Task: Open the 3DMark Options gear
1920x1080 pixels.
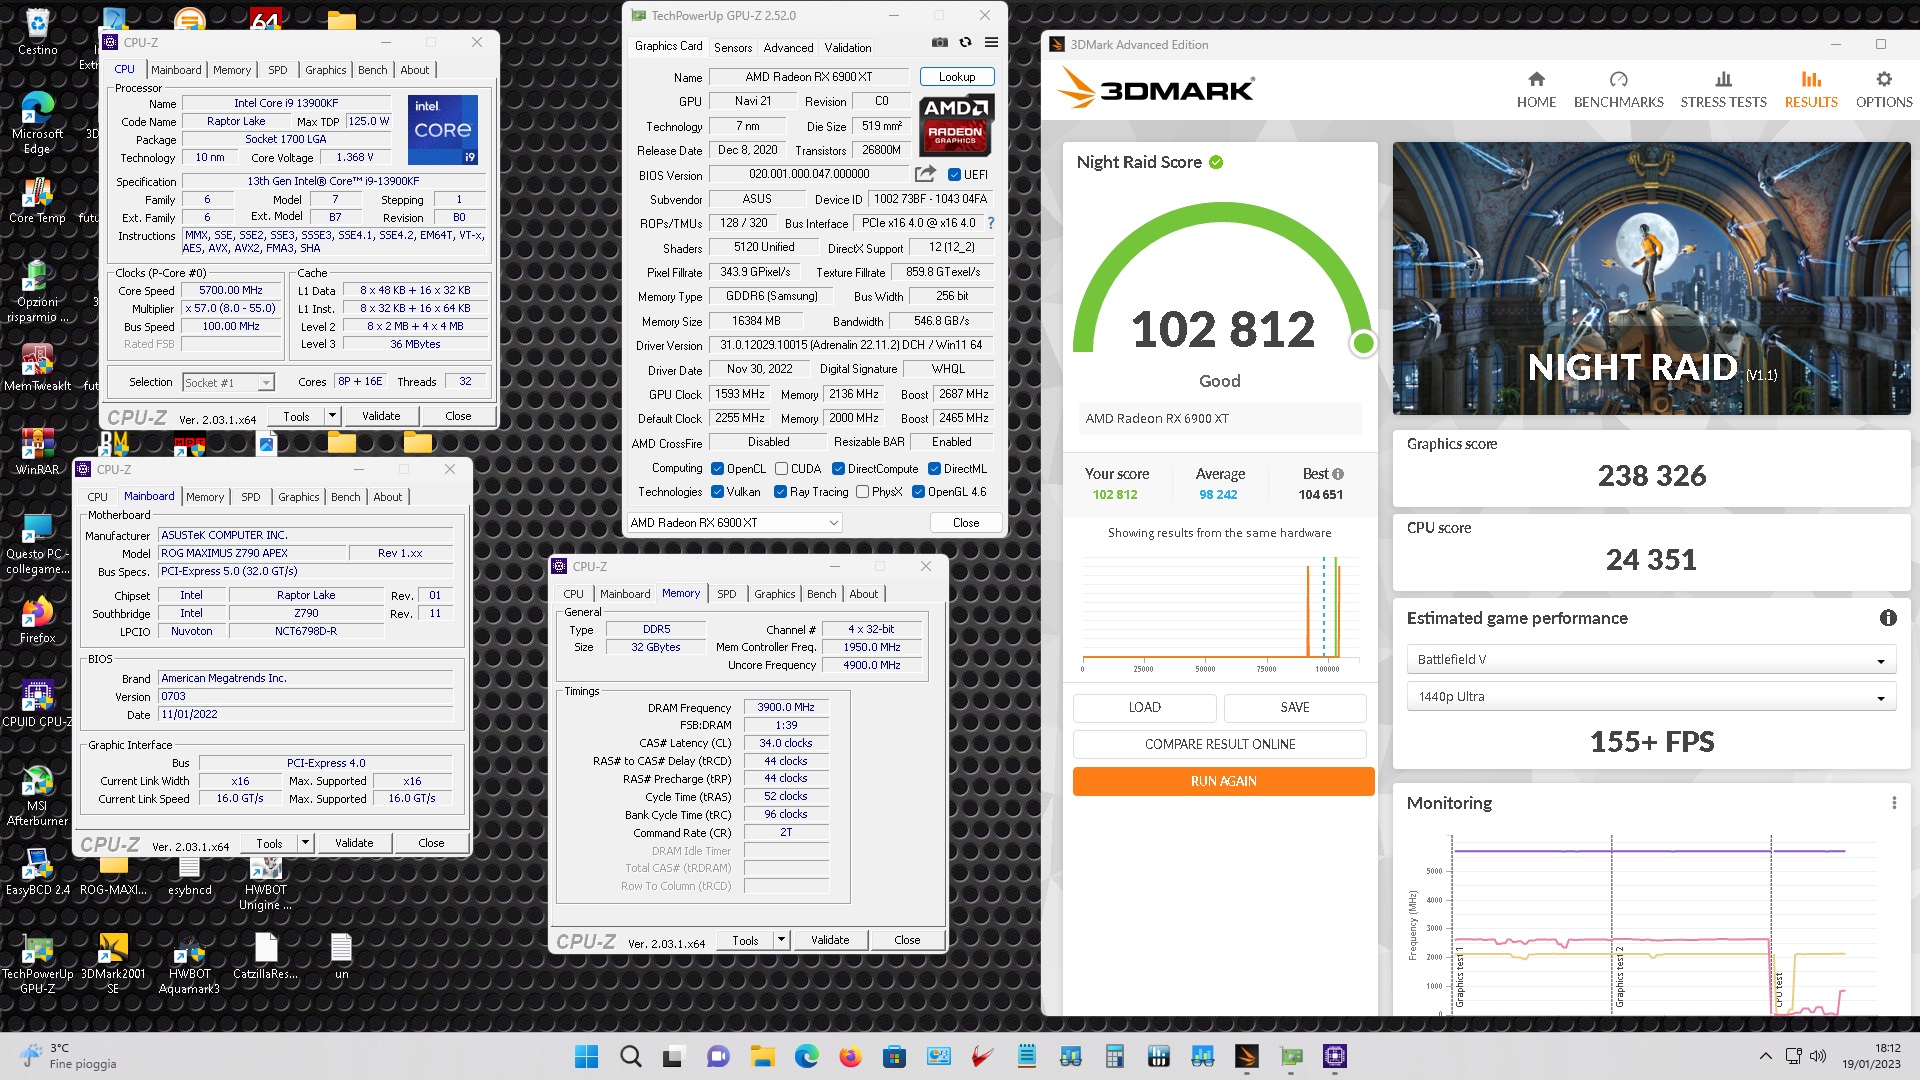Action: point(1884,89)
